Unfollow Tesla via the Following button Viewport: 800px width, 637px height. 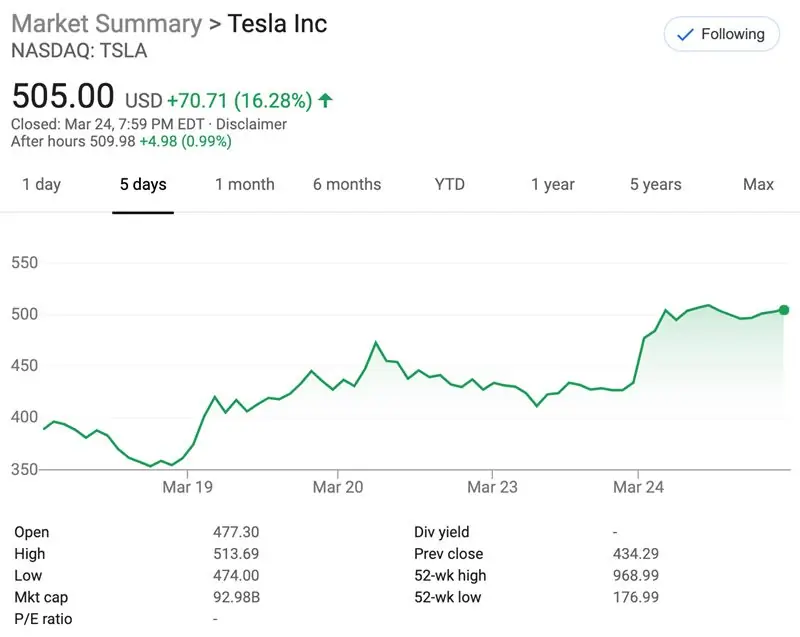721,33
